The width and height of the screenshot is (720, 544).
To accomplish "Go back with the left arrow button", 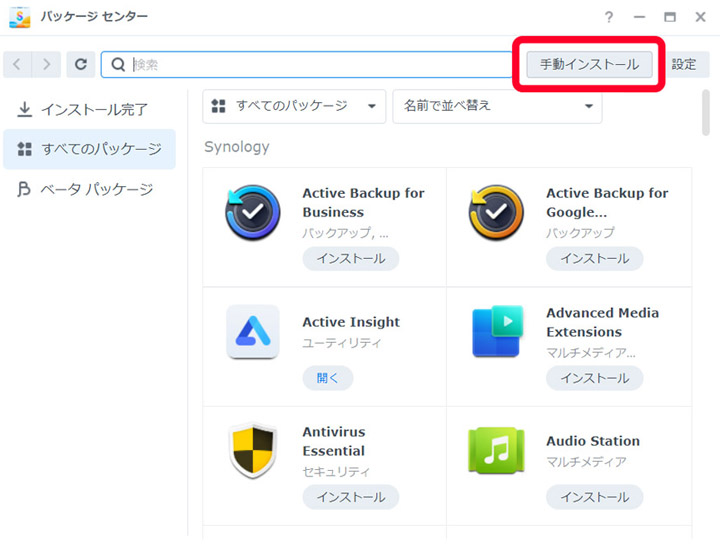I will (x=17, y=64).
